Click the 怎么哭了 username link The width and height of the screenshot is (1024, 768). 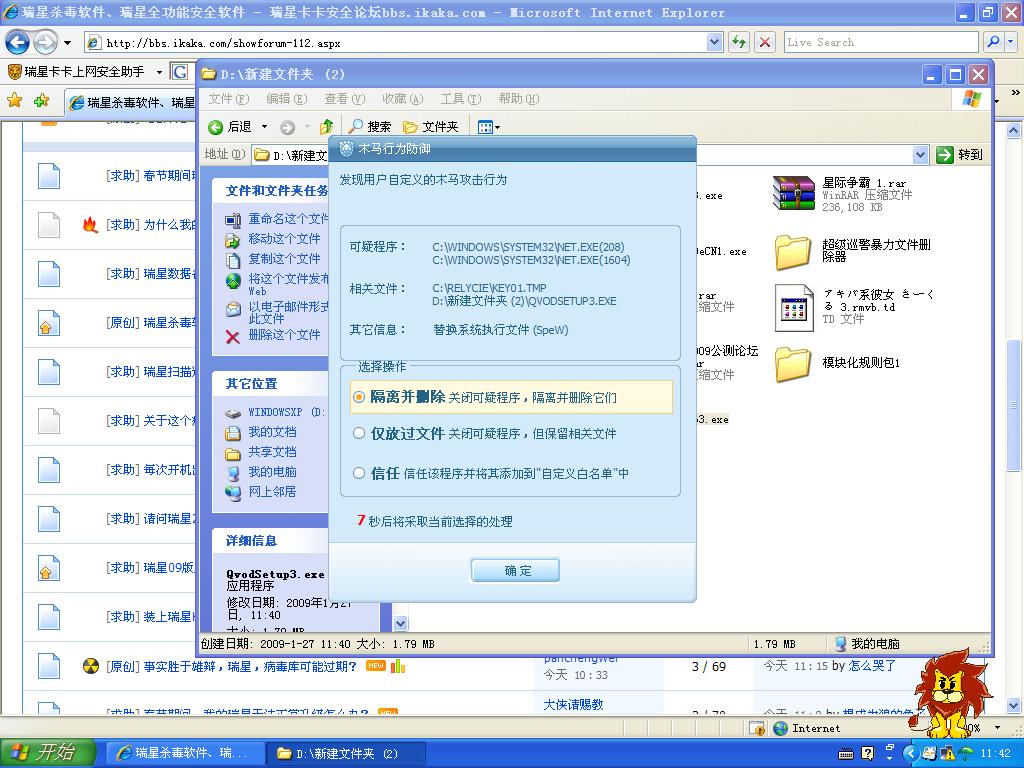872,665
